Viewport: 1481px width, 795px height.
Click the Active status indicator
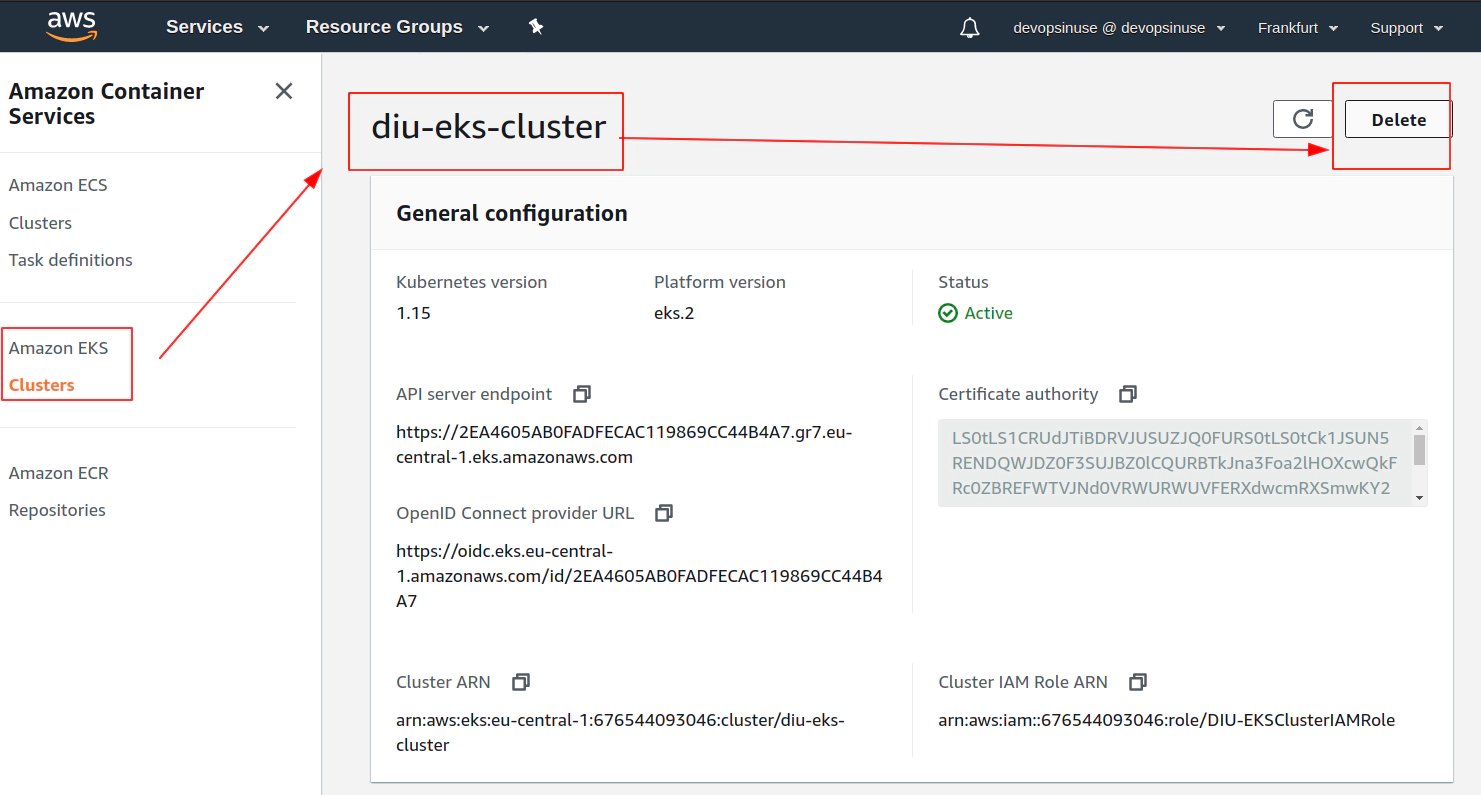coord(975,313)
